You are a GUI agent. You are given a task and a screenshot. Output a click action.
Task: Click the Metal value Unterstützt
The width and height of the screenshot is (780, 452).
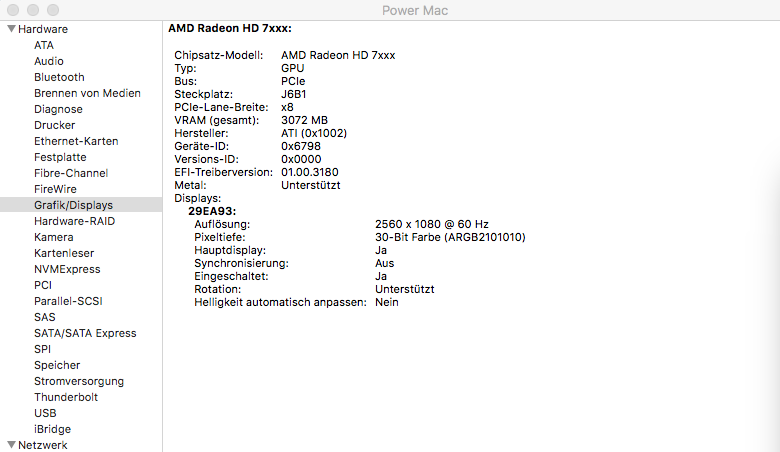pyautogui.click(x=311, y=185)
